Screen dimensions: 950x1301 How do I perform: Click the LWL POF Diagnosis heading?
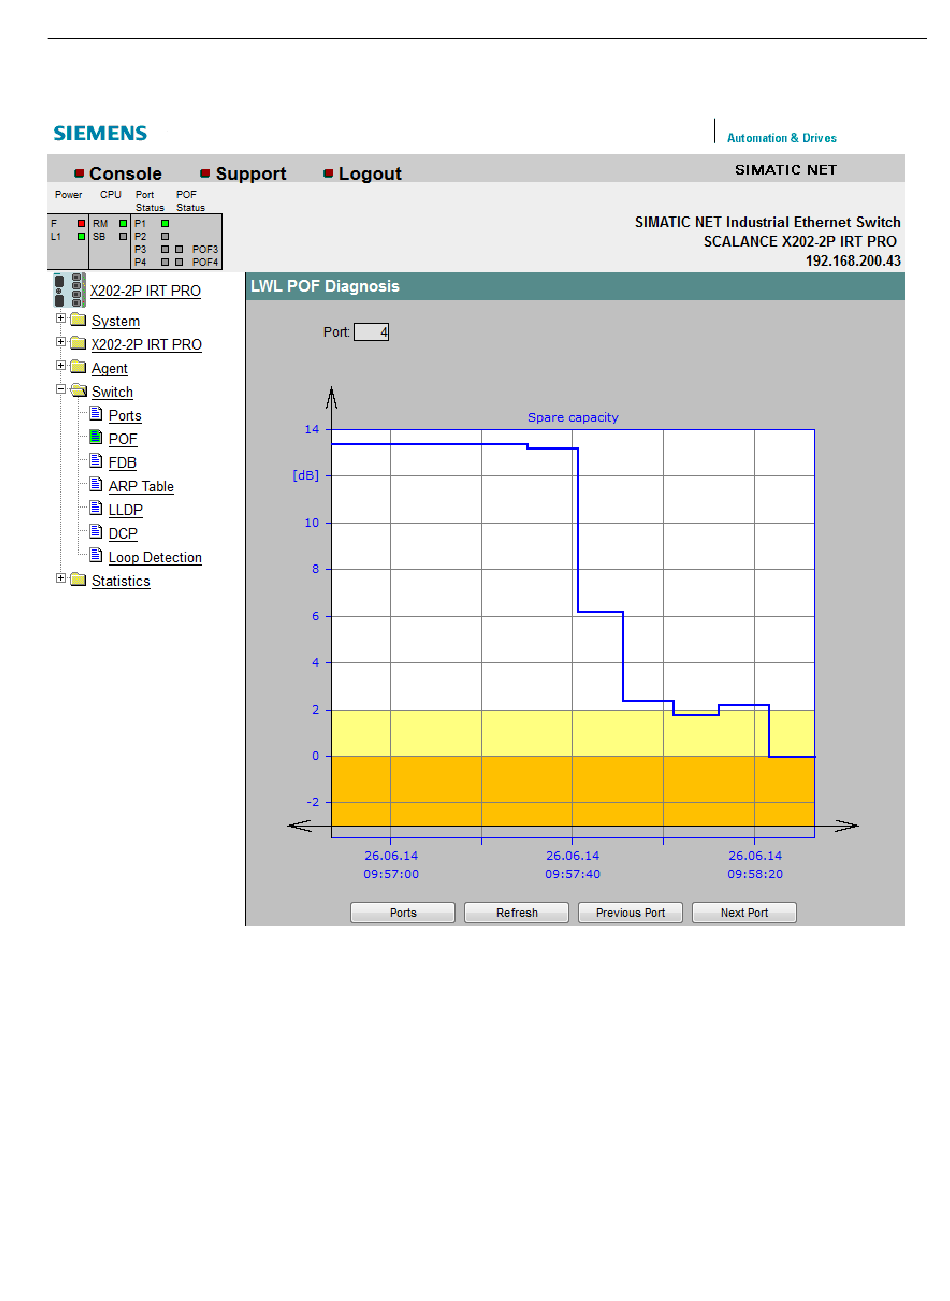point(325,287)
